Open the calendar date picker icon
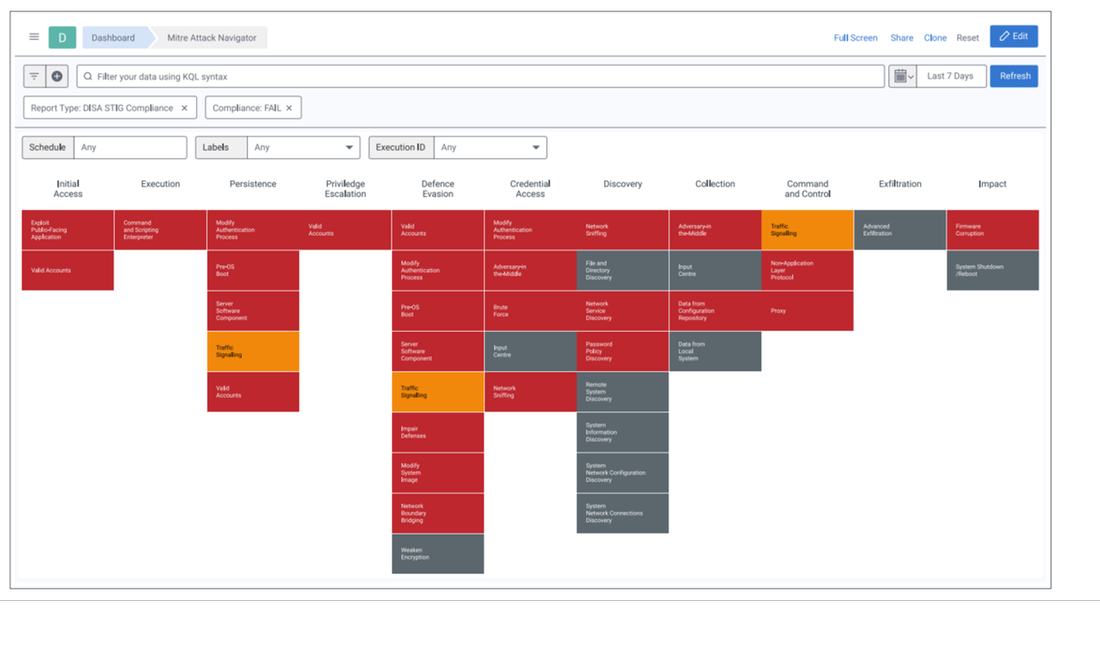This screenshot has height=648, width=1100. coord(901,76)
